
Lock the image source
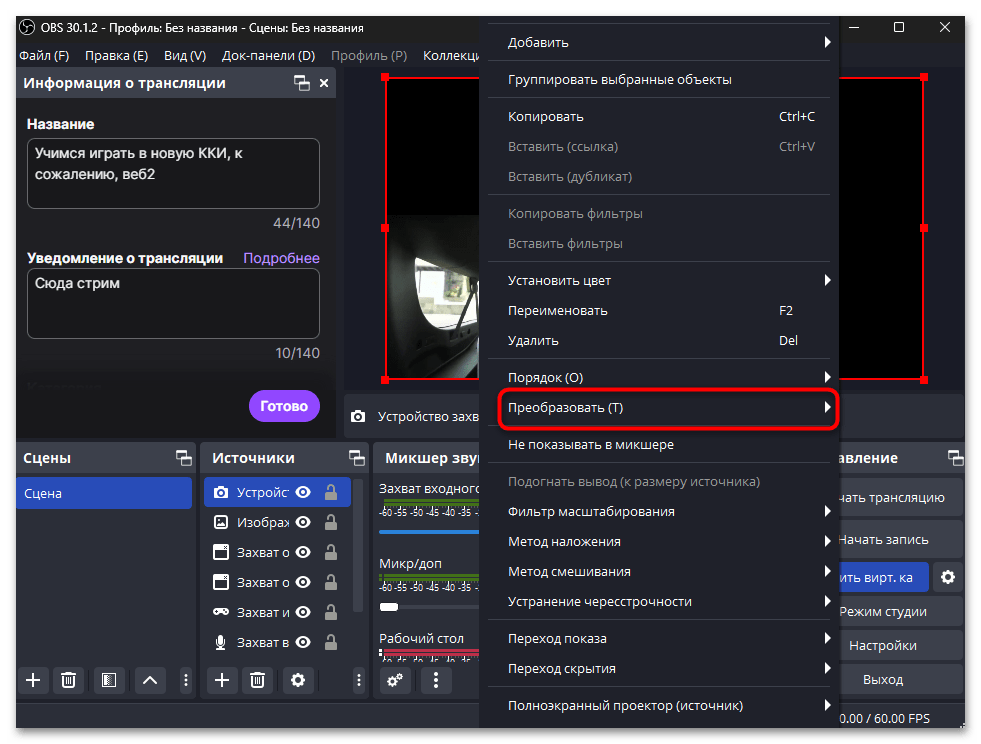331,522
